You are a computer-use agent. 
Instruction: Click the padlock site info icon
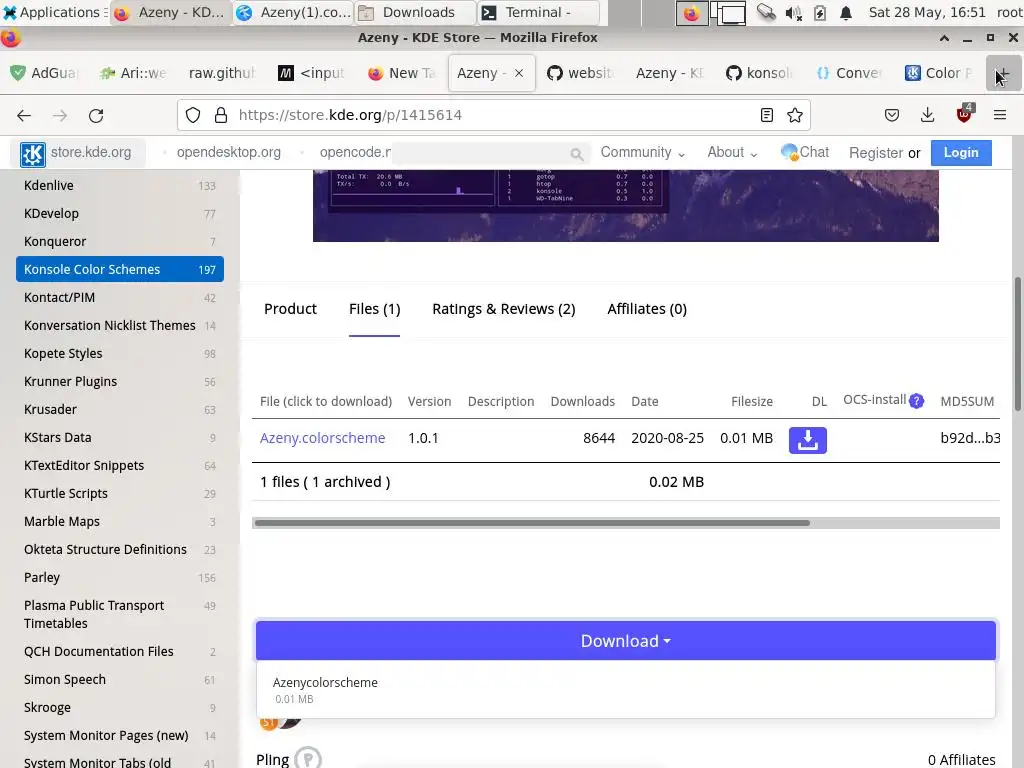(221, 116)
